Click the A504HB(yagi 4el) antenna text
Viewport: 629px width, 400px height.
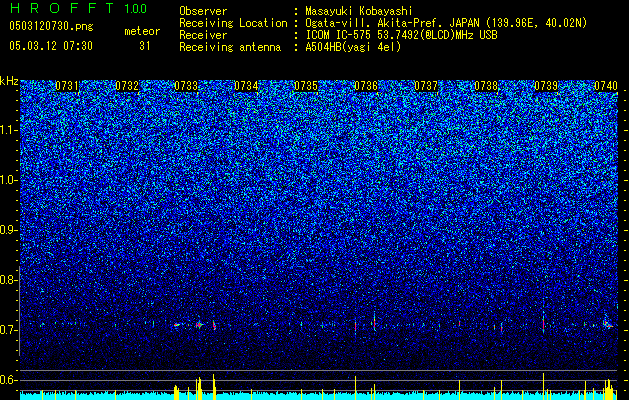point(353,47)
